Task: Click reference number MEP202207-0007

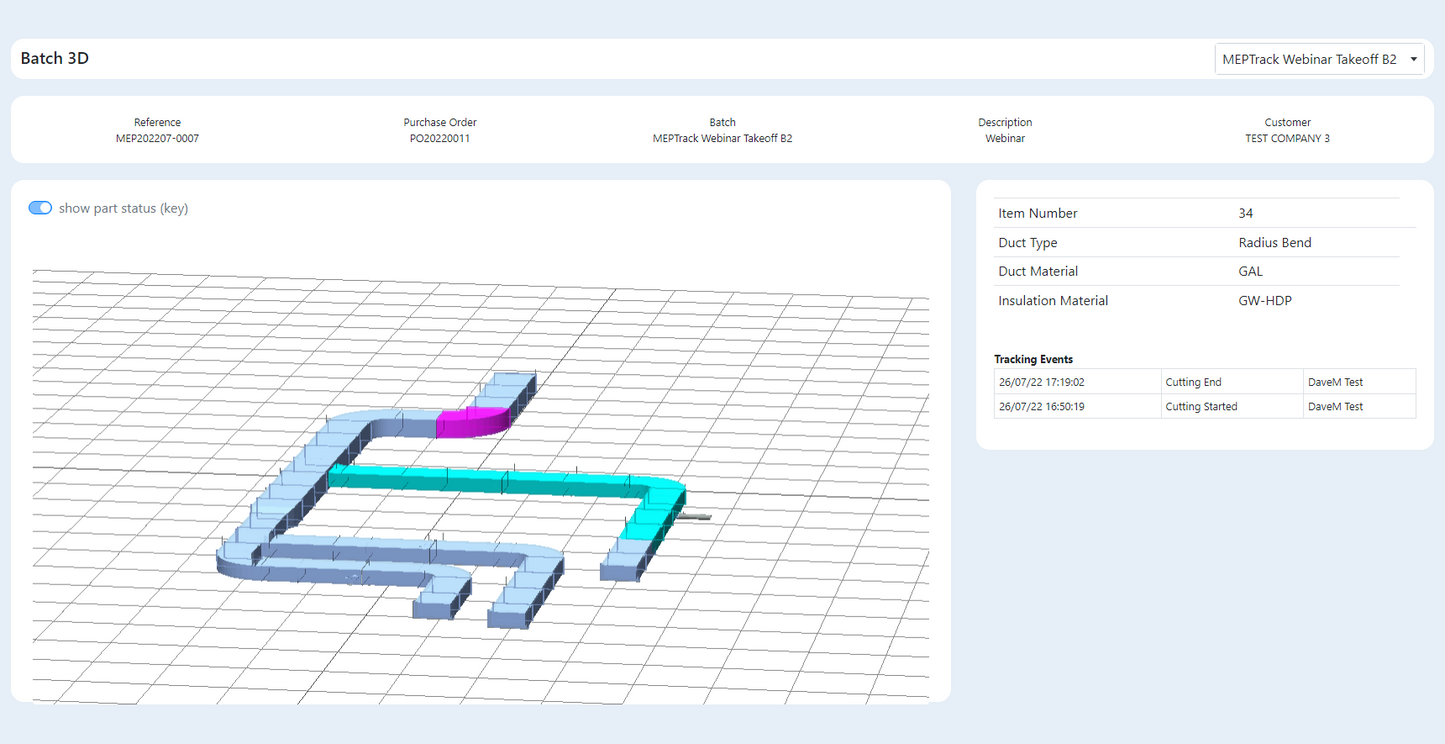Action: coord(157,139)
